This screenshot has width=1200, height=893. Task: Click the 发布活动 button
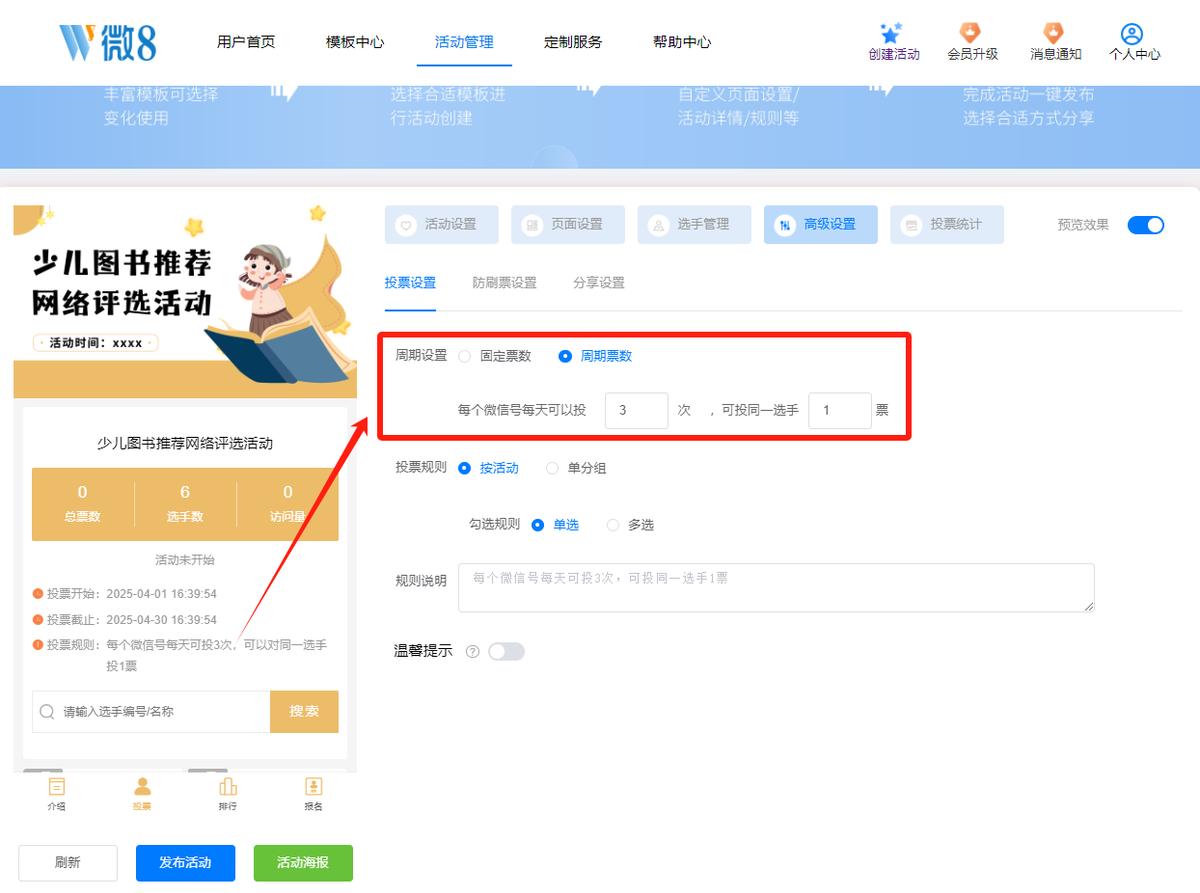[x=186, y=862]
